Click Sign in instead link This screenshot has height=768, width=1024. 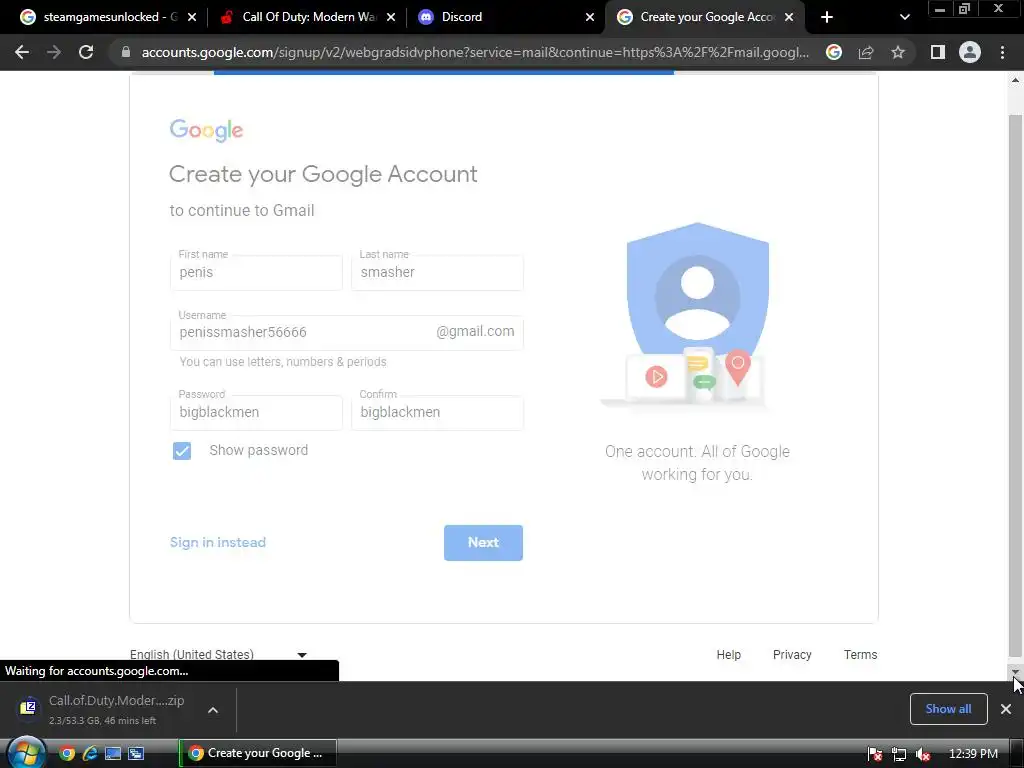[218, 543]
